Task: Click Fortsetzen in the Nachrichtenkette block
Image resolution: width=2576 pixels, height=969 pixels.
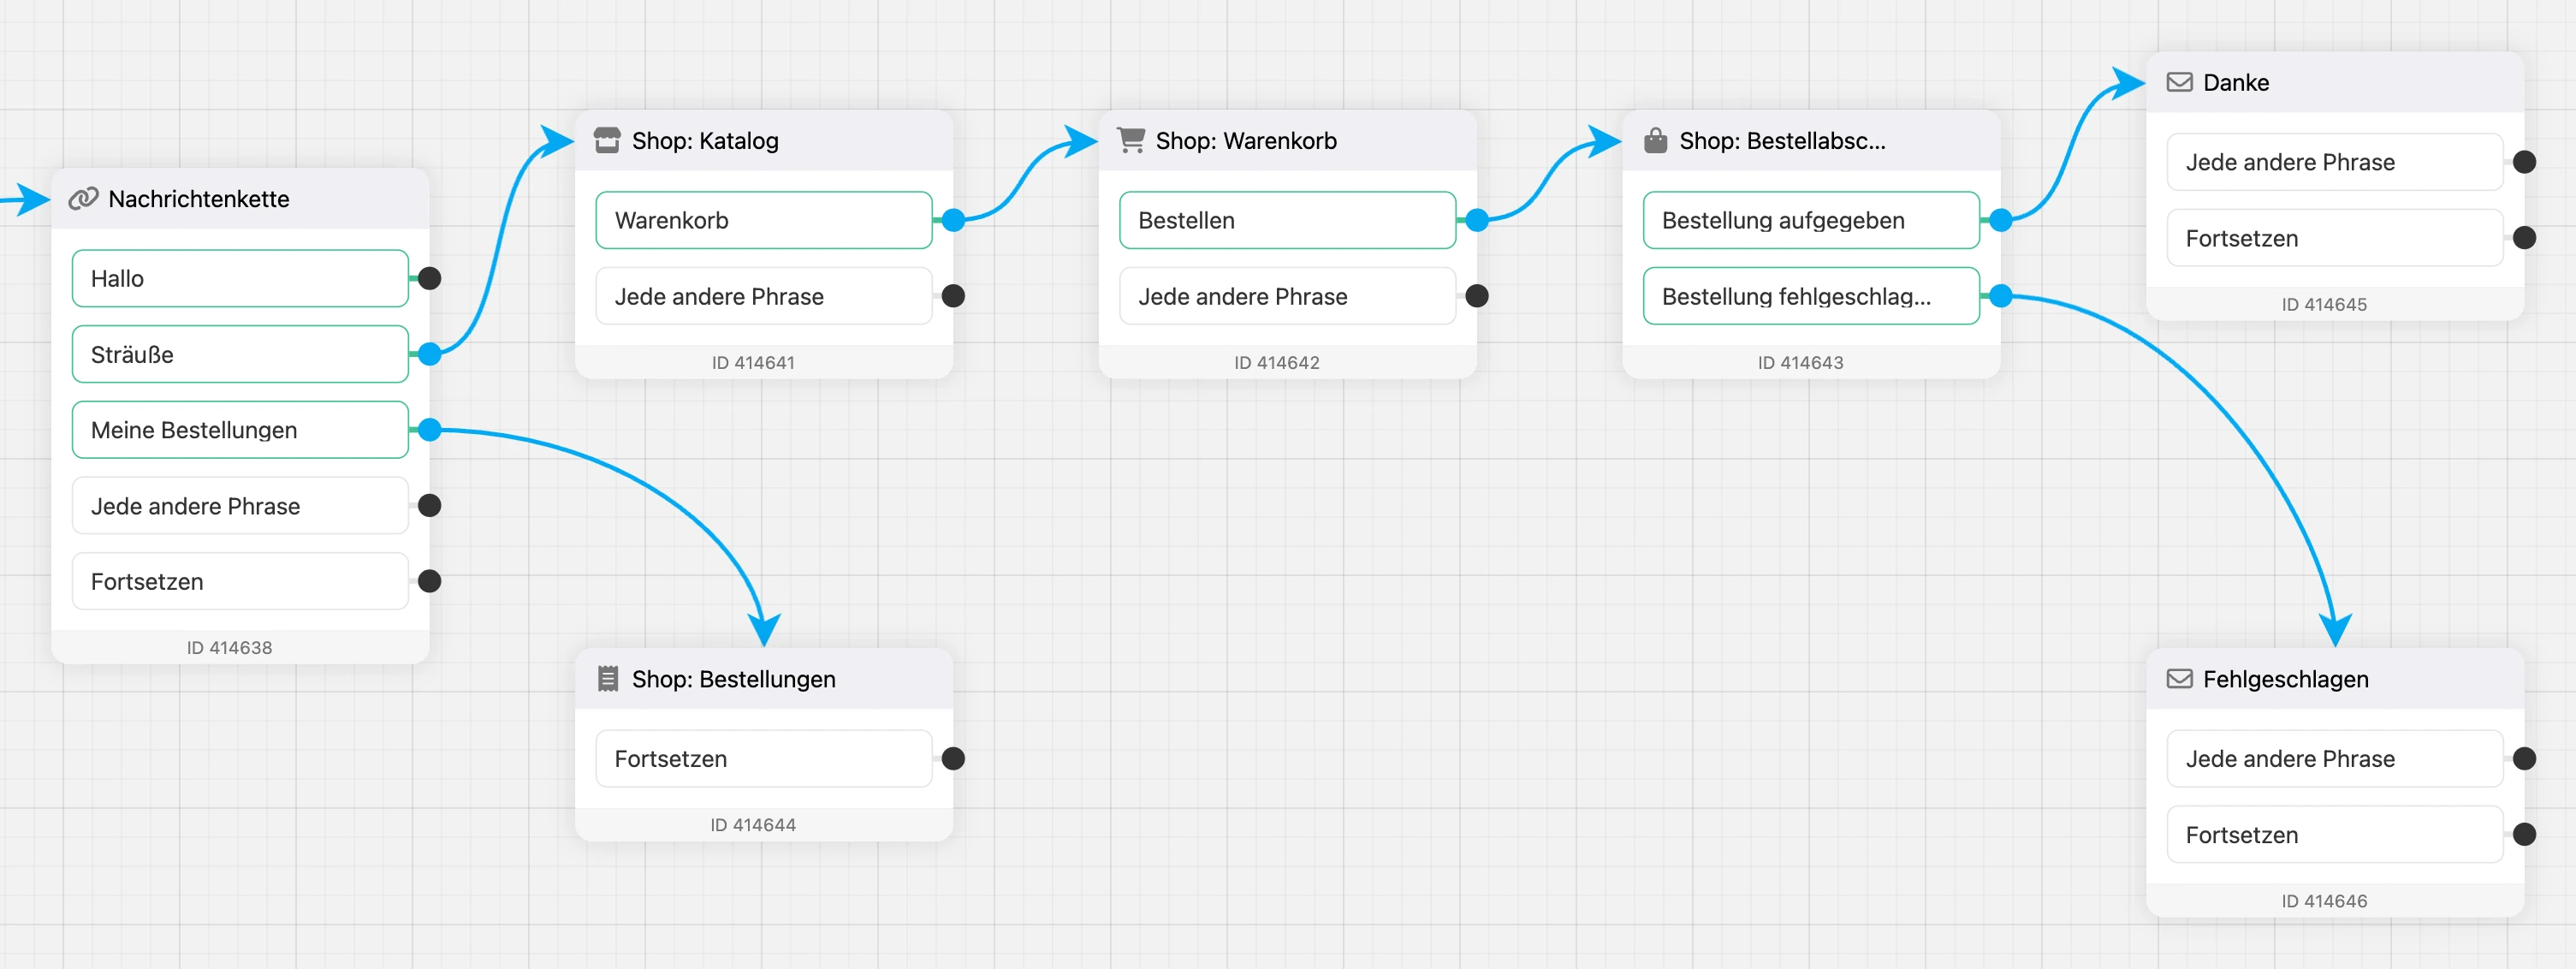Action: [240, 582]
